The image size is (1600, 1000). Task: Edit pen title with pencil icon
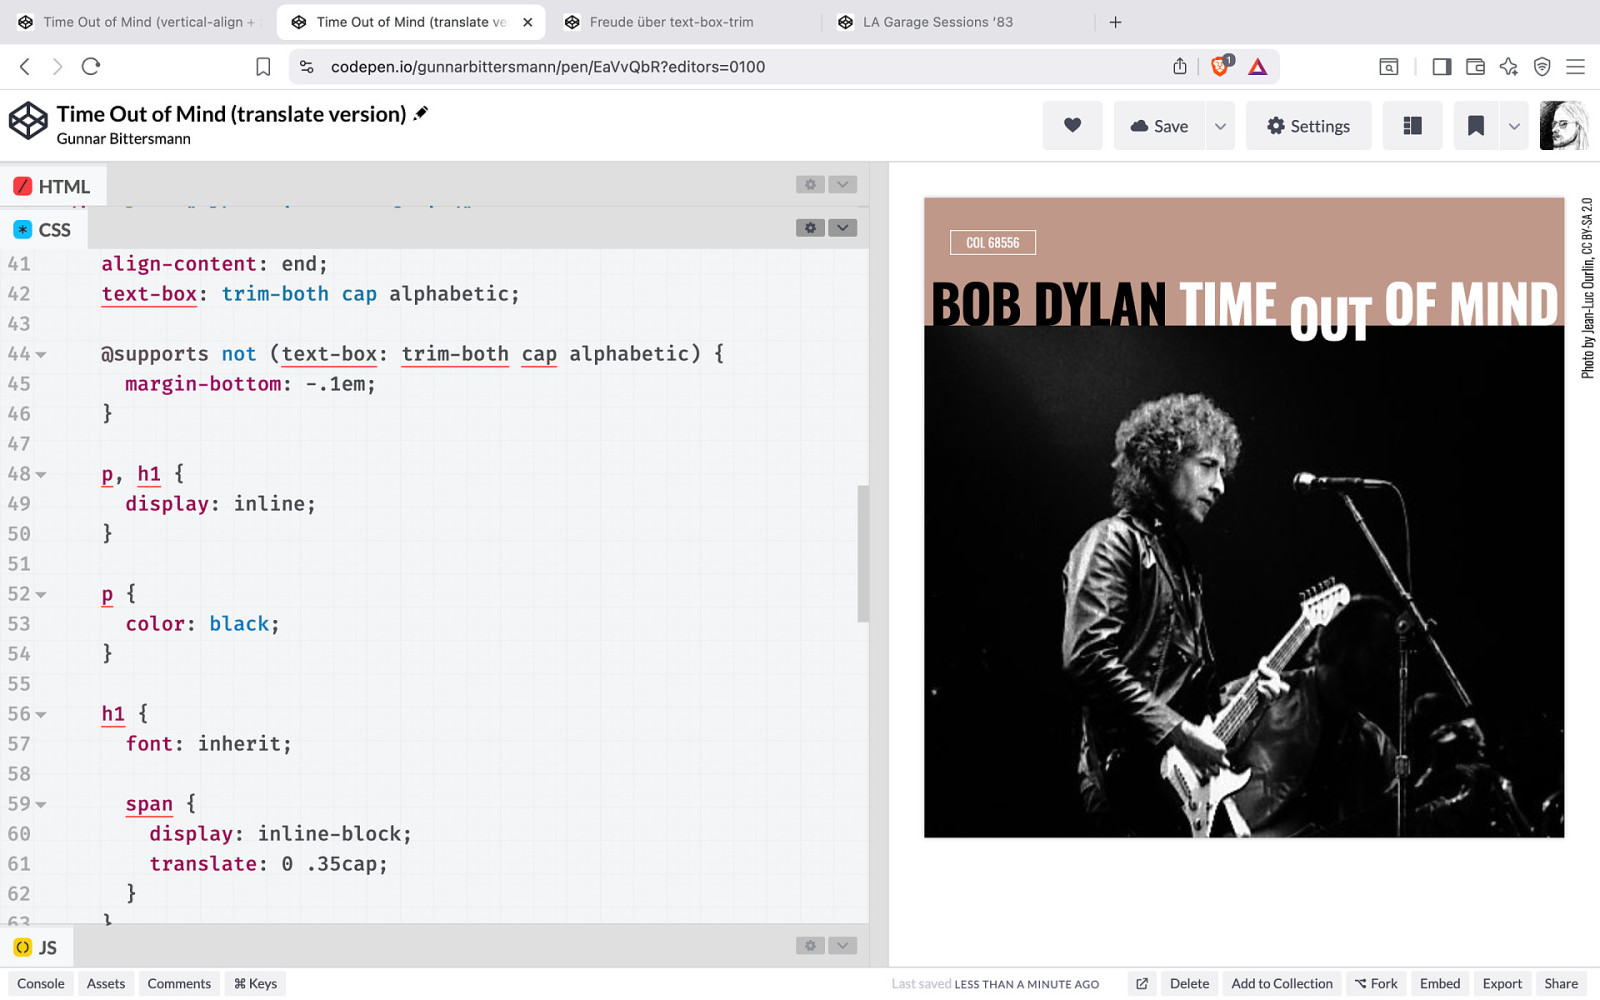tap(421, 113)
